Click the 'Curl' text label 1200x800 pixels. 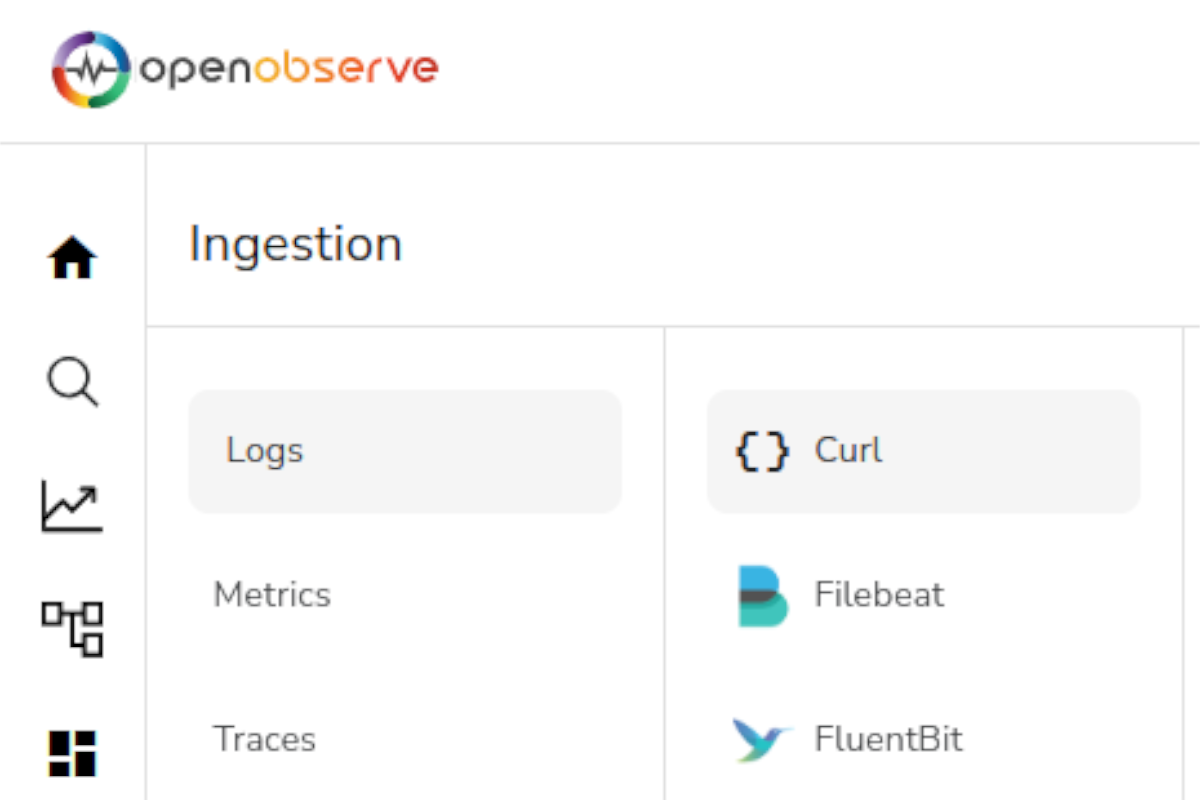click(x=847, y=451)
